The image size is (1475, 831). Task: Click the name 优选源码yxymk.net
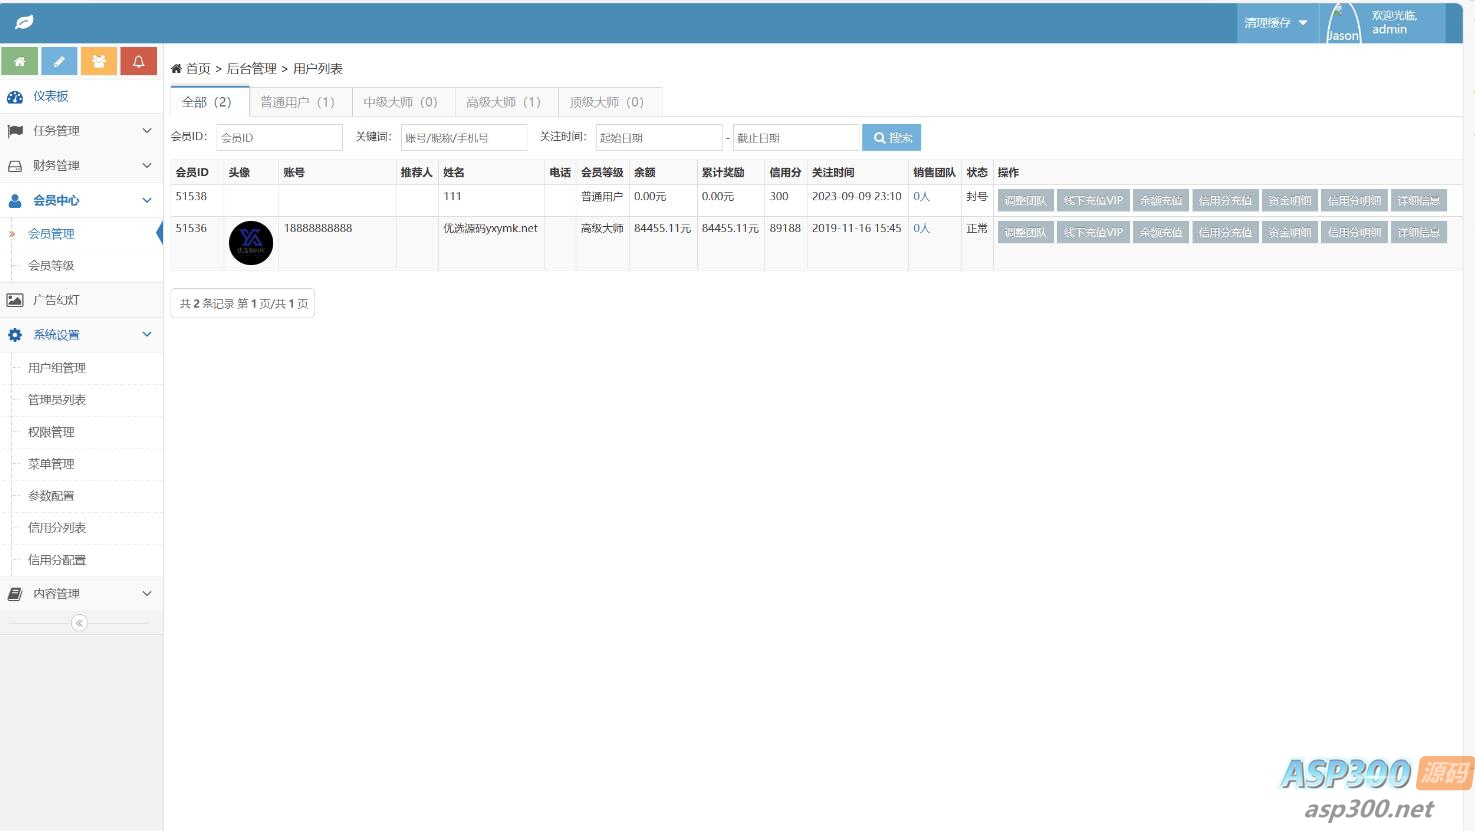click(x=490, y=229)
